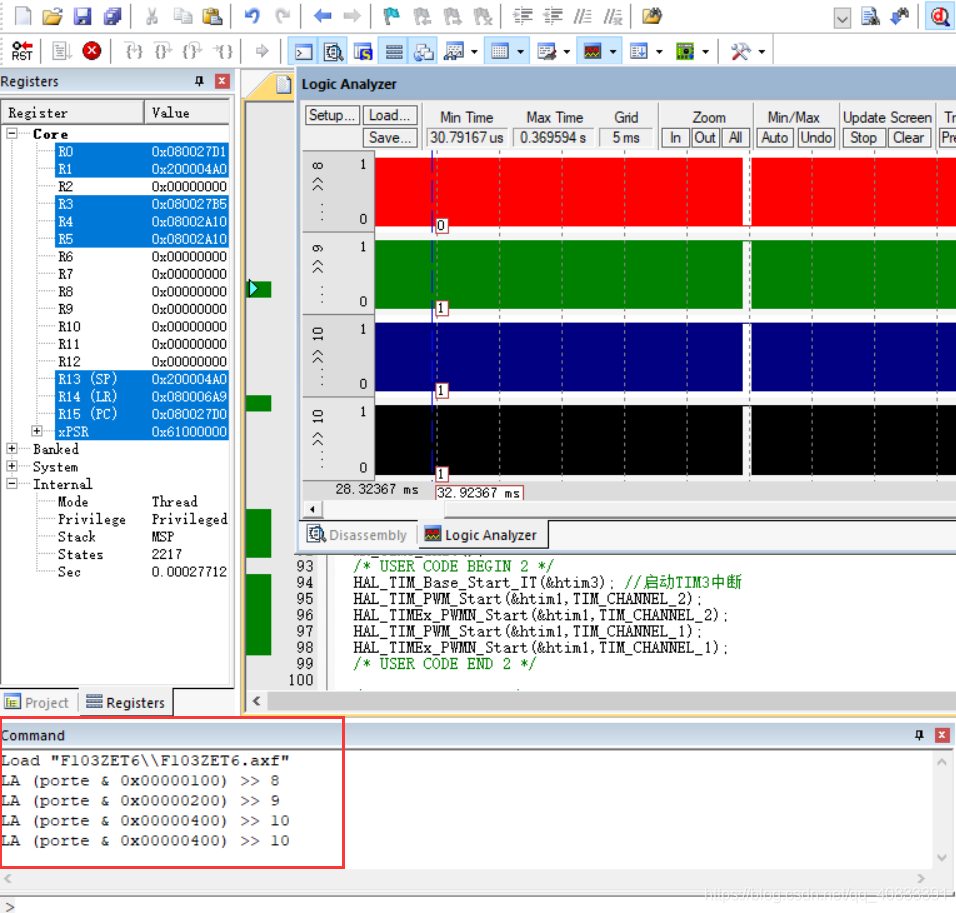The height and width of the screenshot is (913, 956).
Task: Click the Update Screen Stop button
Action: click(863, 138)
